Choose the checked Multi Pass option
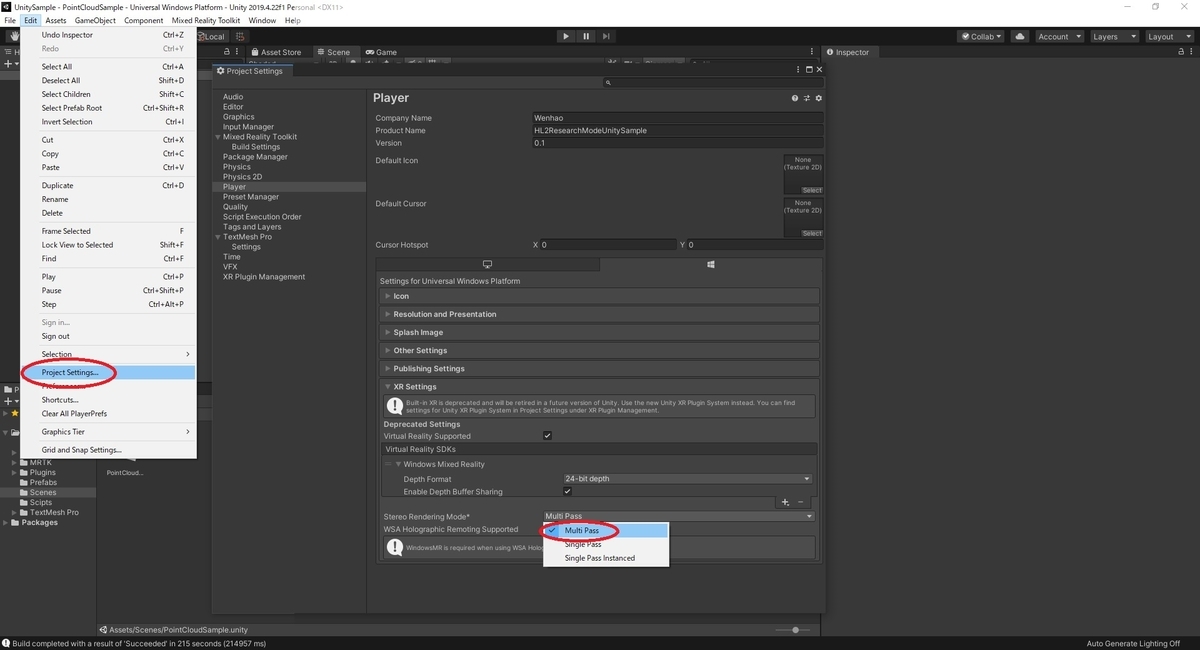 coord(605,530)
